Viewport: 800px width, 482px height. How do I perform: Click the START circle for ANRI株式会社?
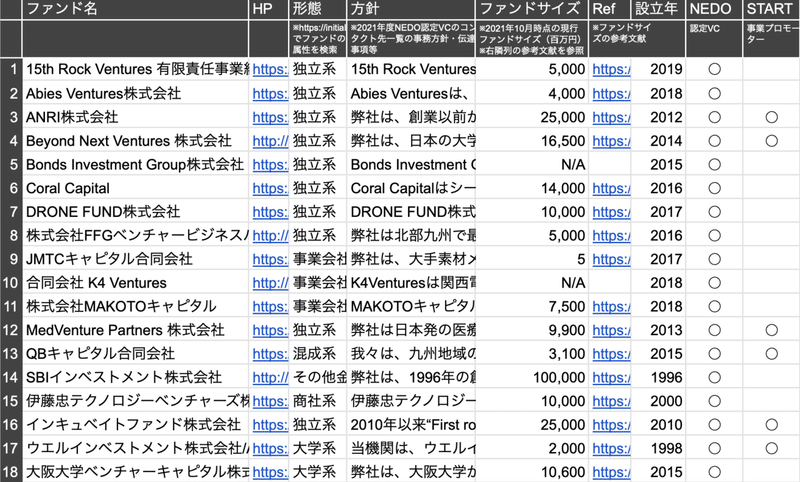tap(771, 117)
